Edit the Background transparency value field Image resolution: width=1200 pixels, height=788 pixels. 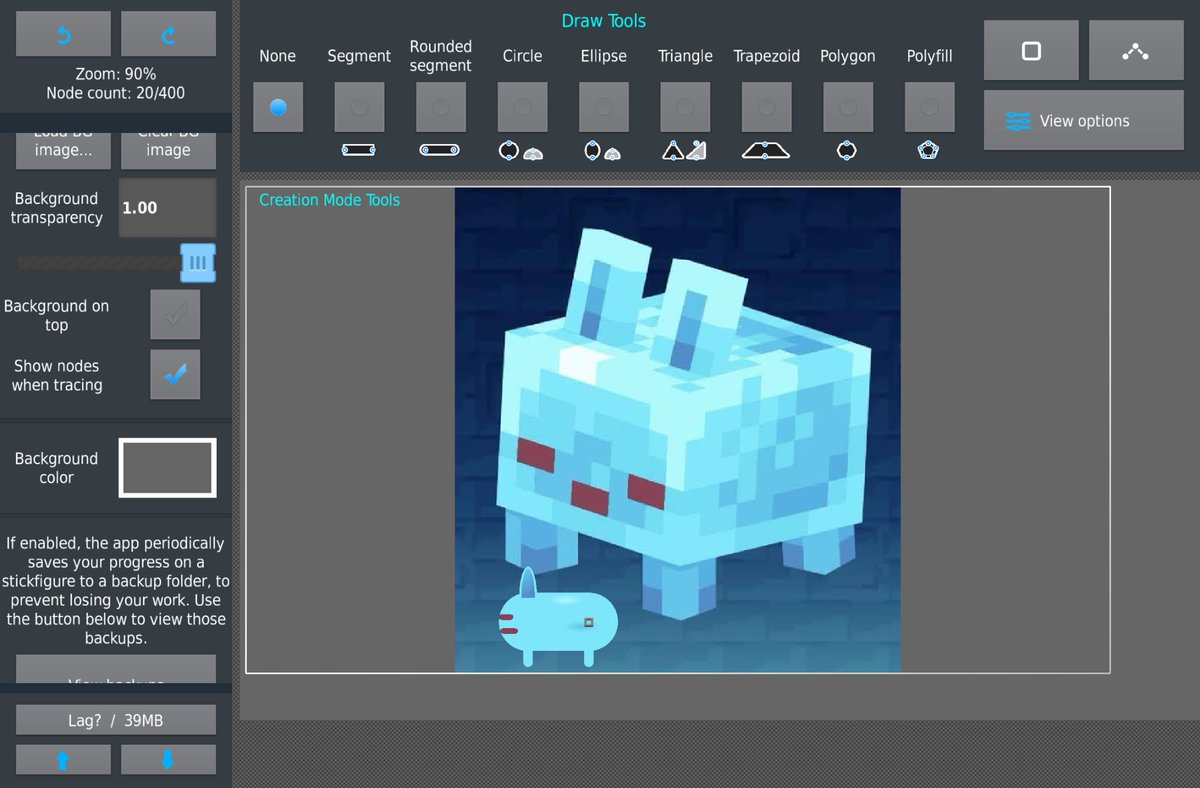[x=168, y=208]
